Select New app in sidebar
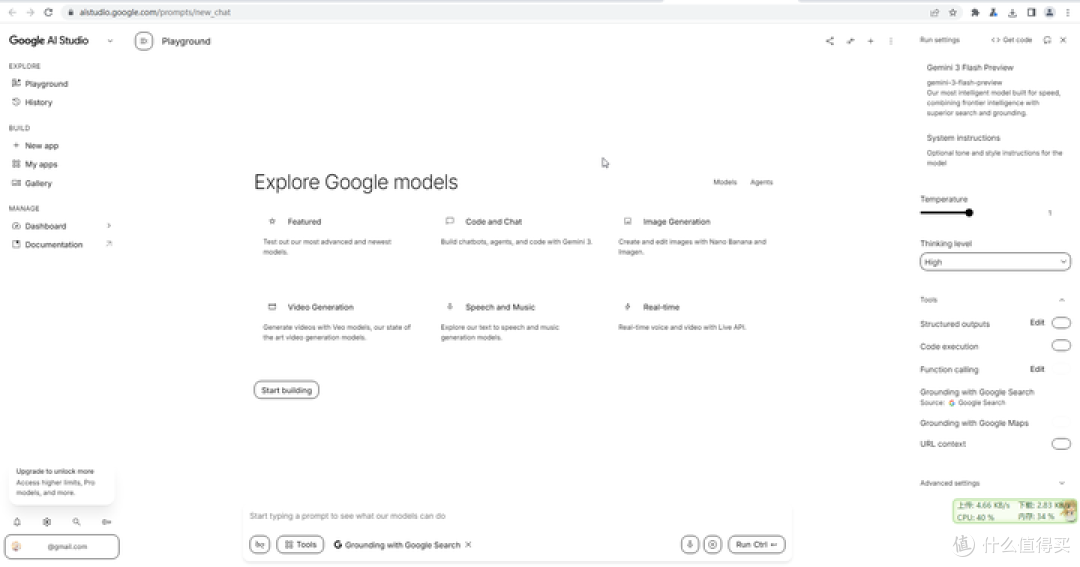Image resolution: width=1080 pixels, height=567 pixels. [41, 145]
